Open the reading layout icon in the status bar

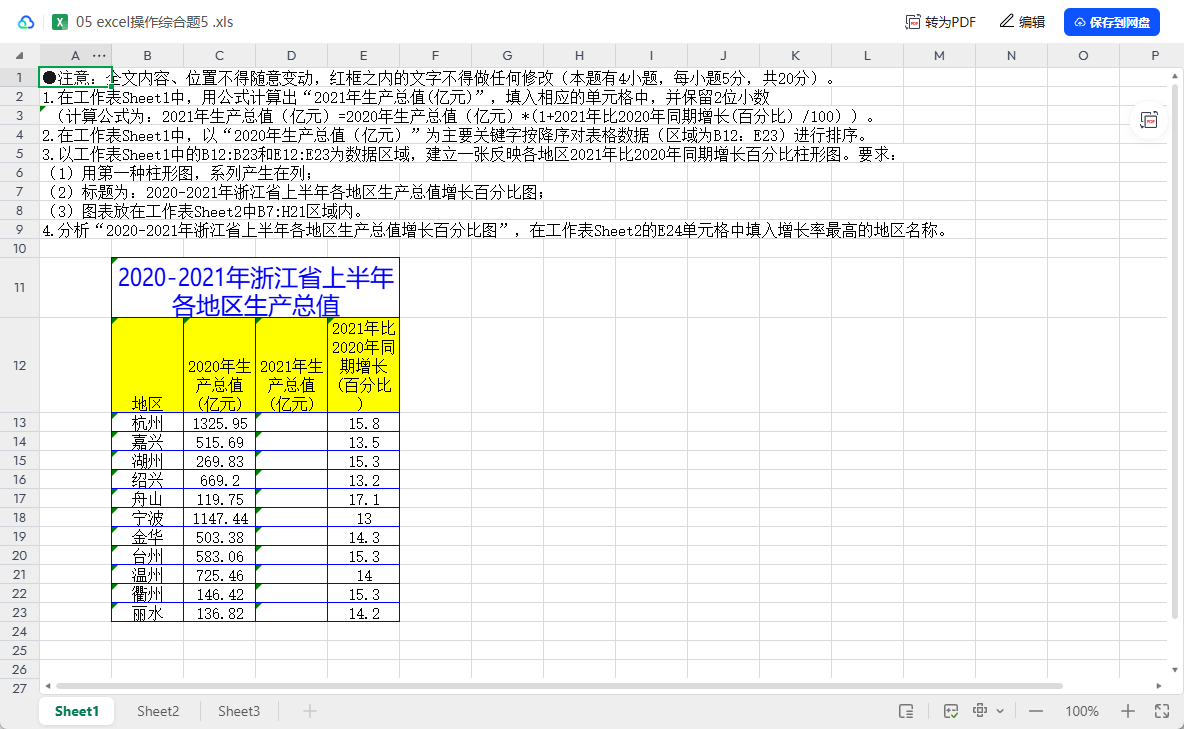[907, 711]
